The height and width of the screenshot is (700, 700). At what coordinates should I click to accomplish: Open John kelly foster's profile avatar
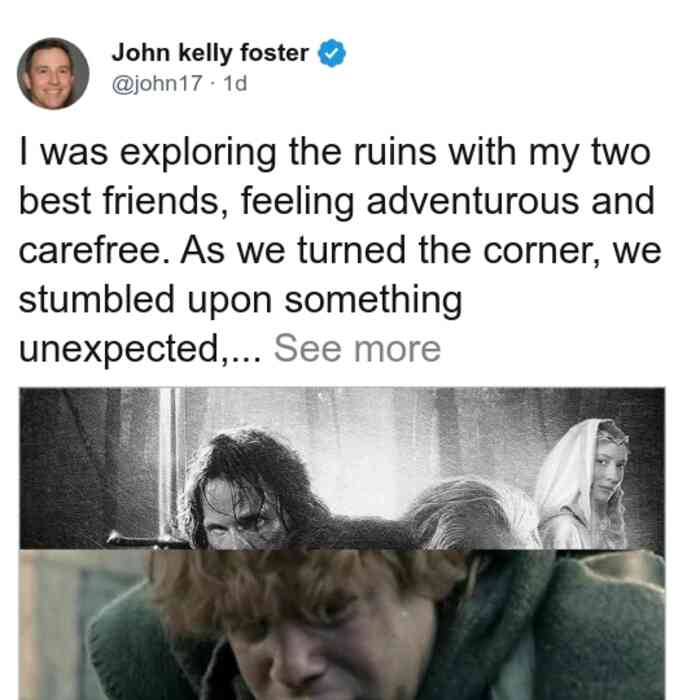click(53, 74)
